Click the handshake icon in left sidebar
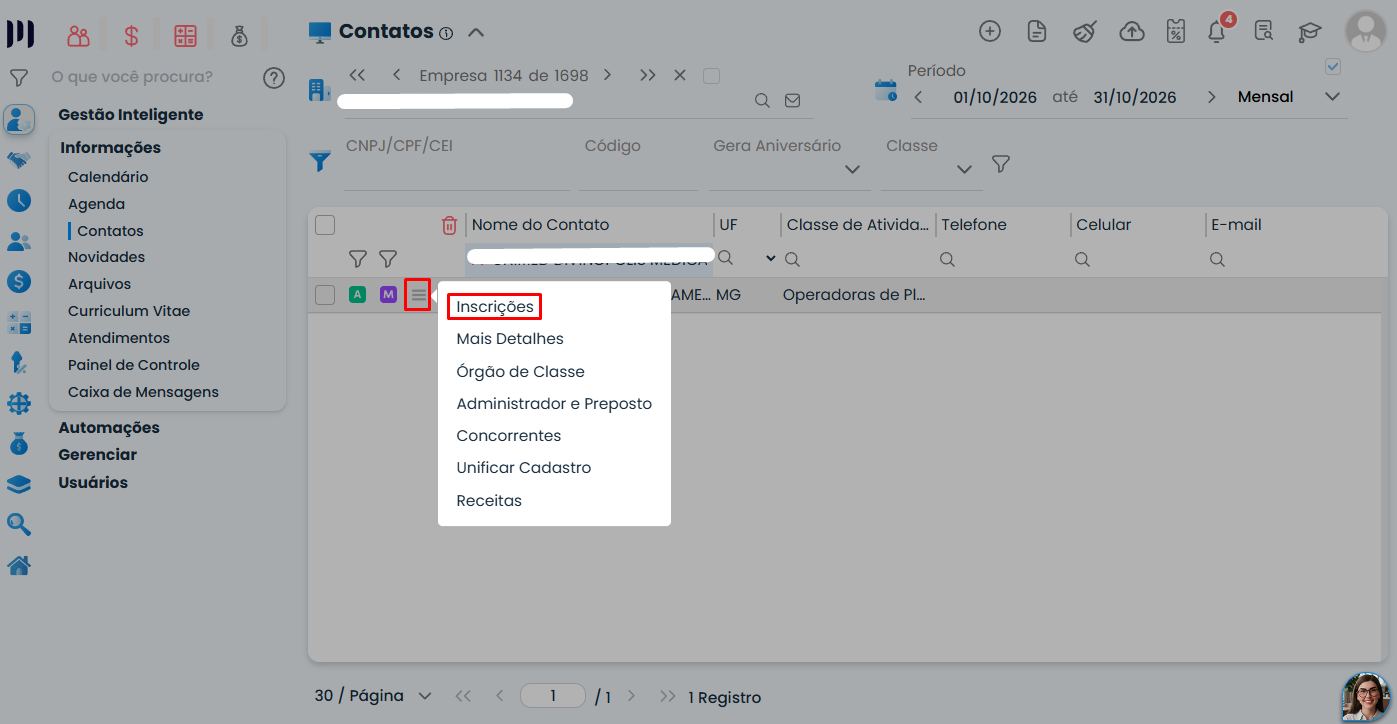 (x=18, y=160)
